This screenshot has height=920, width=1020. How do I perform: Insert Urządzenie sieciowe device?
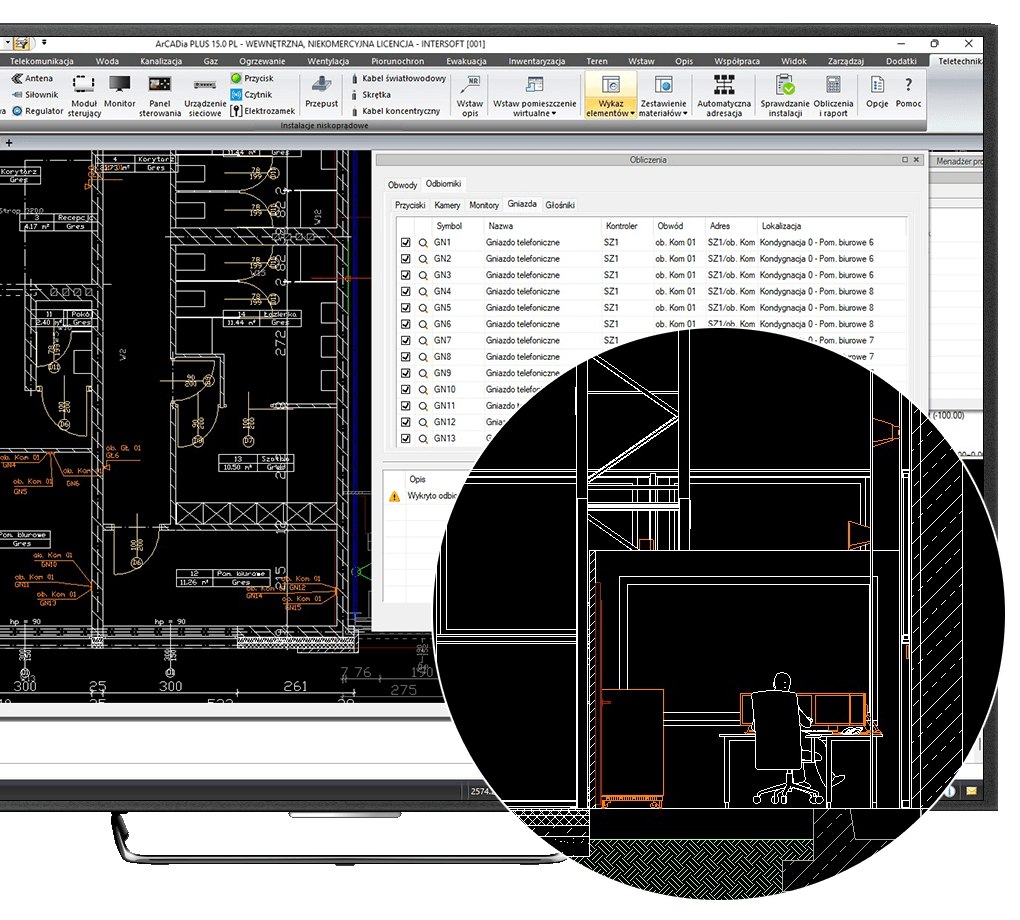205,95
